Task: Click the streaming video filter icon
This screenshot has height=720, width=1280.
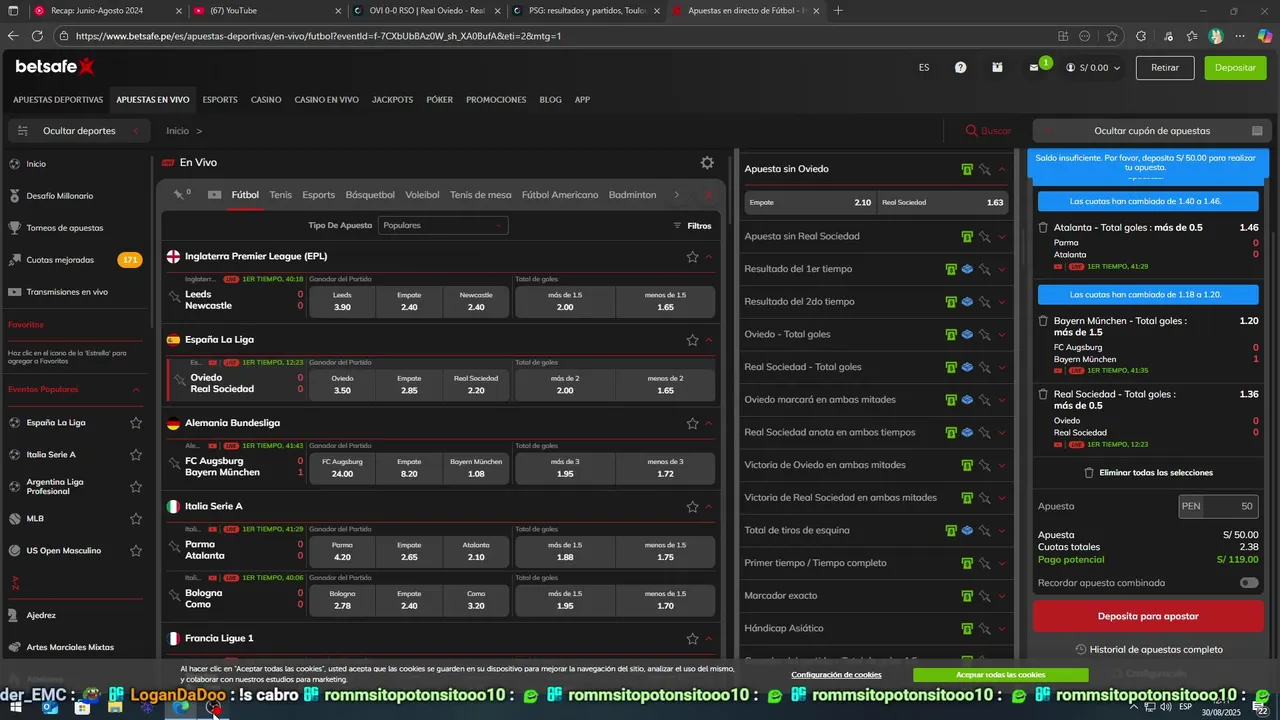Action: (x=214, y=195)
